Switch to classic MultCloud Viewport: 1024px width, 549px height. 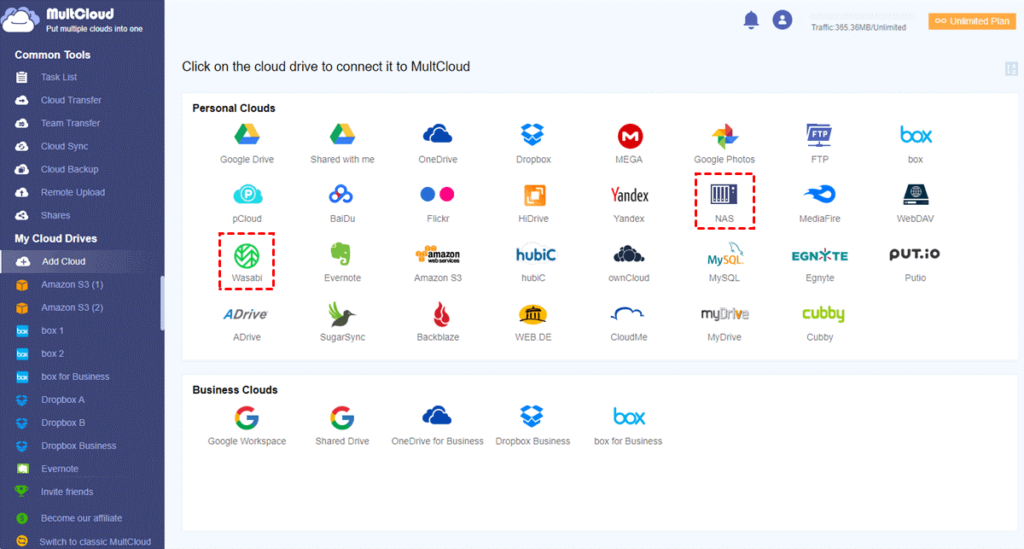95,542
